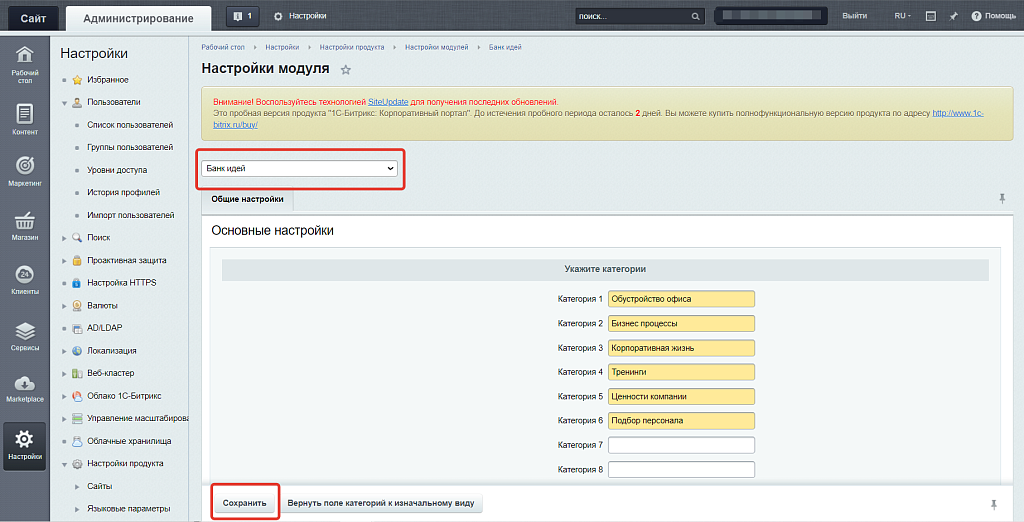
Task: Open the Банк идей module dropdown
Action: coord(299,169)
